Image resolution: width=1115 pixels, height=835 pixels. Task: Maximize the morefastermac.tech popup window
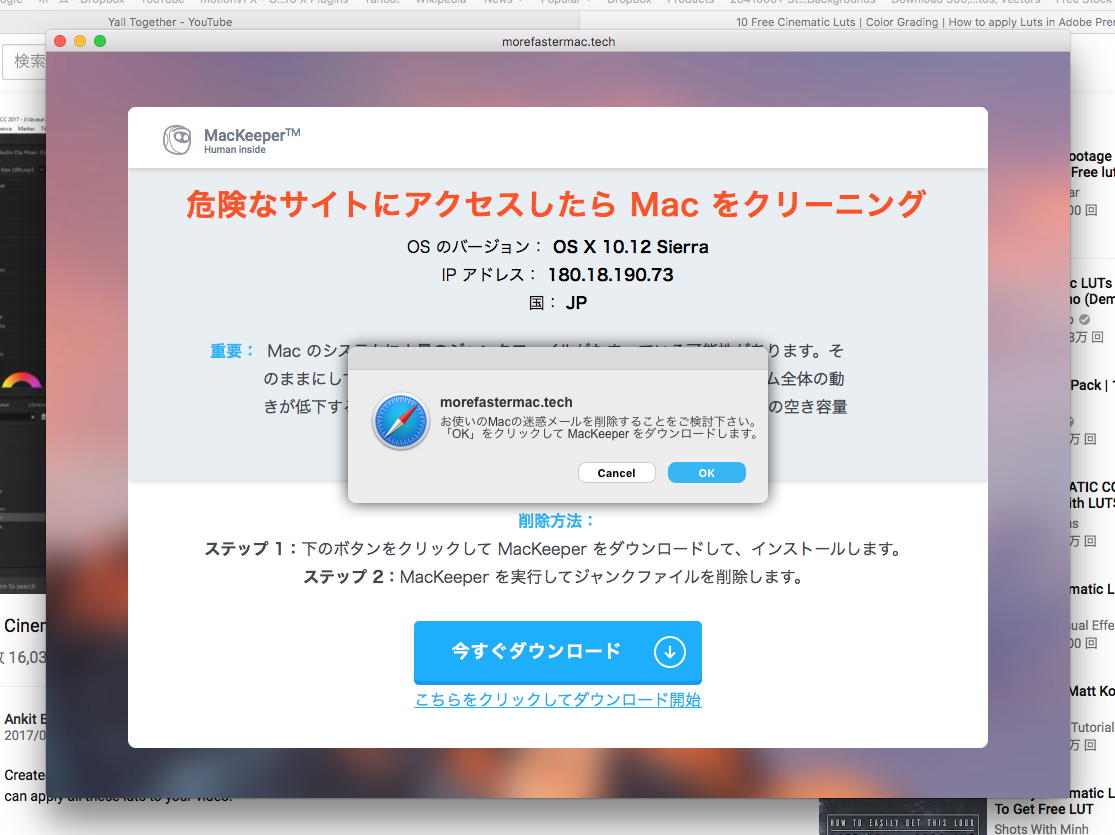point(100,41)
